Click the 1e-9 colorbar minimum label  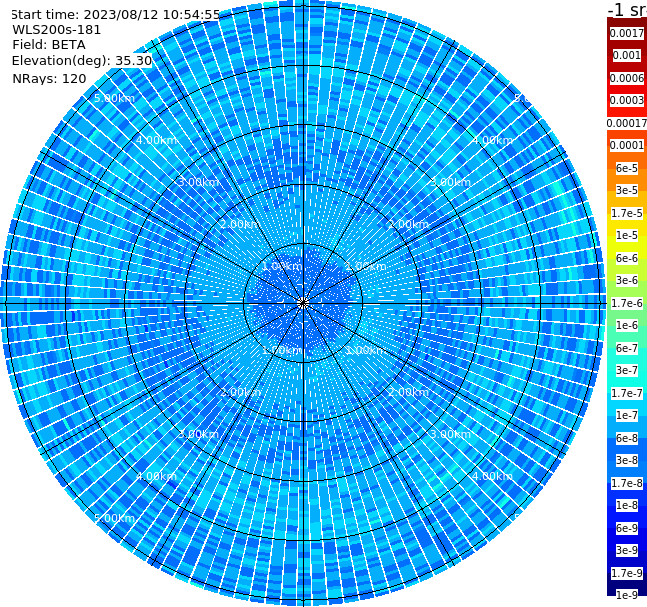pyautogui.click(x=627, y=595)
